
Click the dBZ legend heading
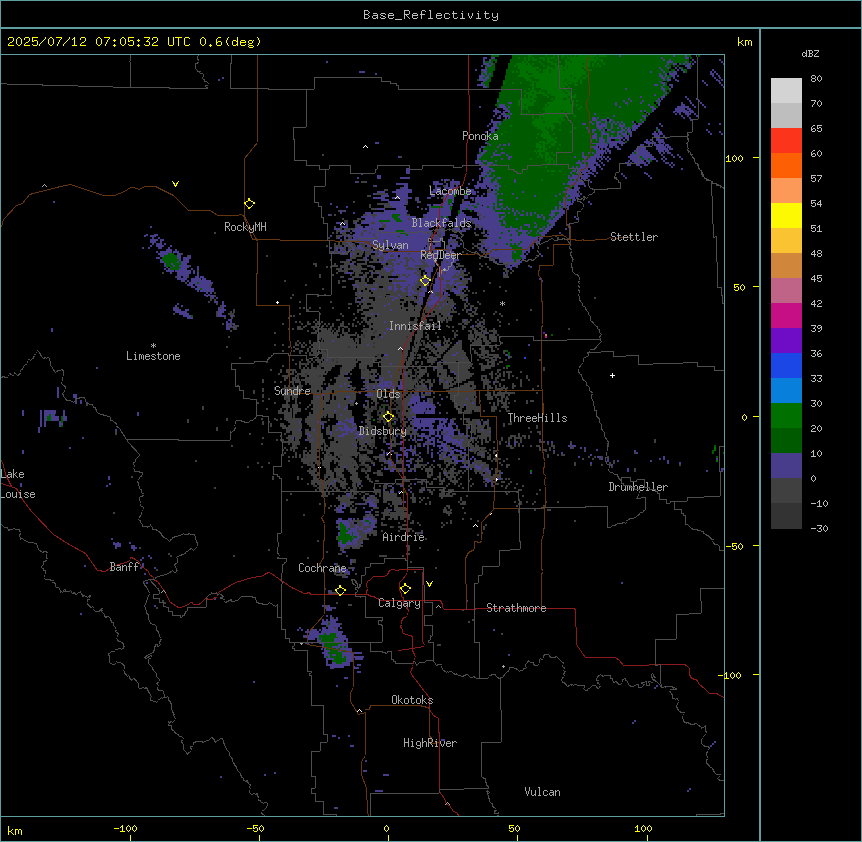(810, 54)
